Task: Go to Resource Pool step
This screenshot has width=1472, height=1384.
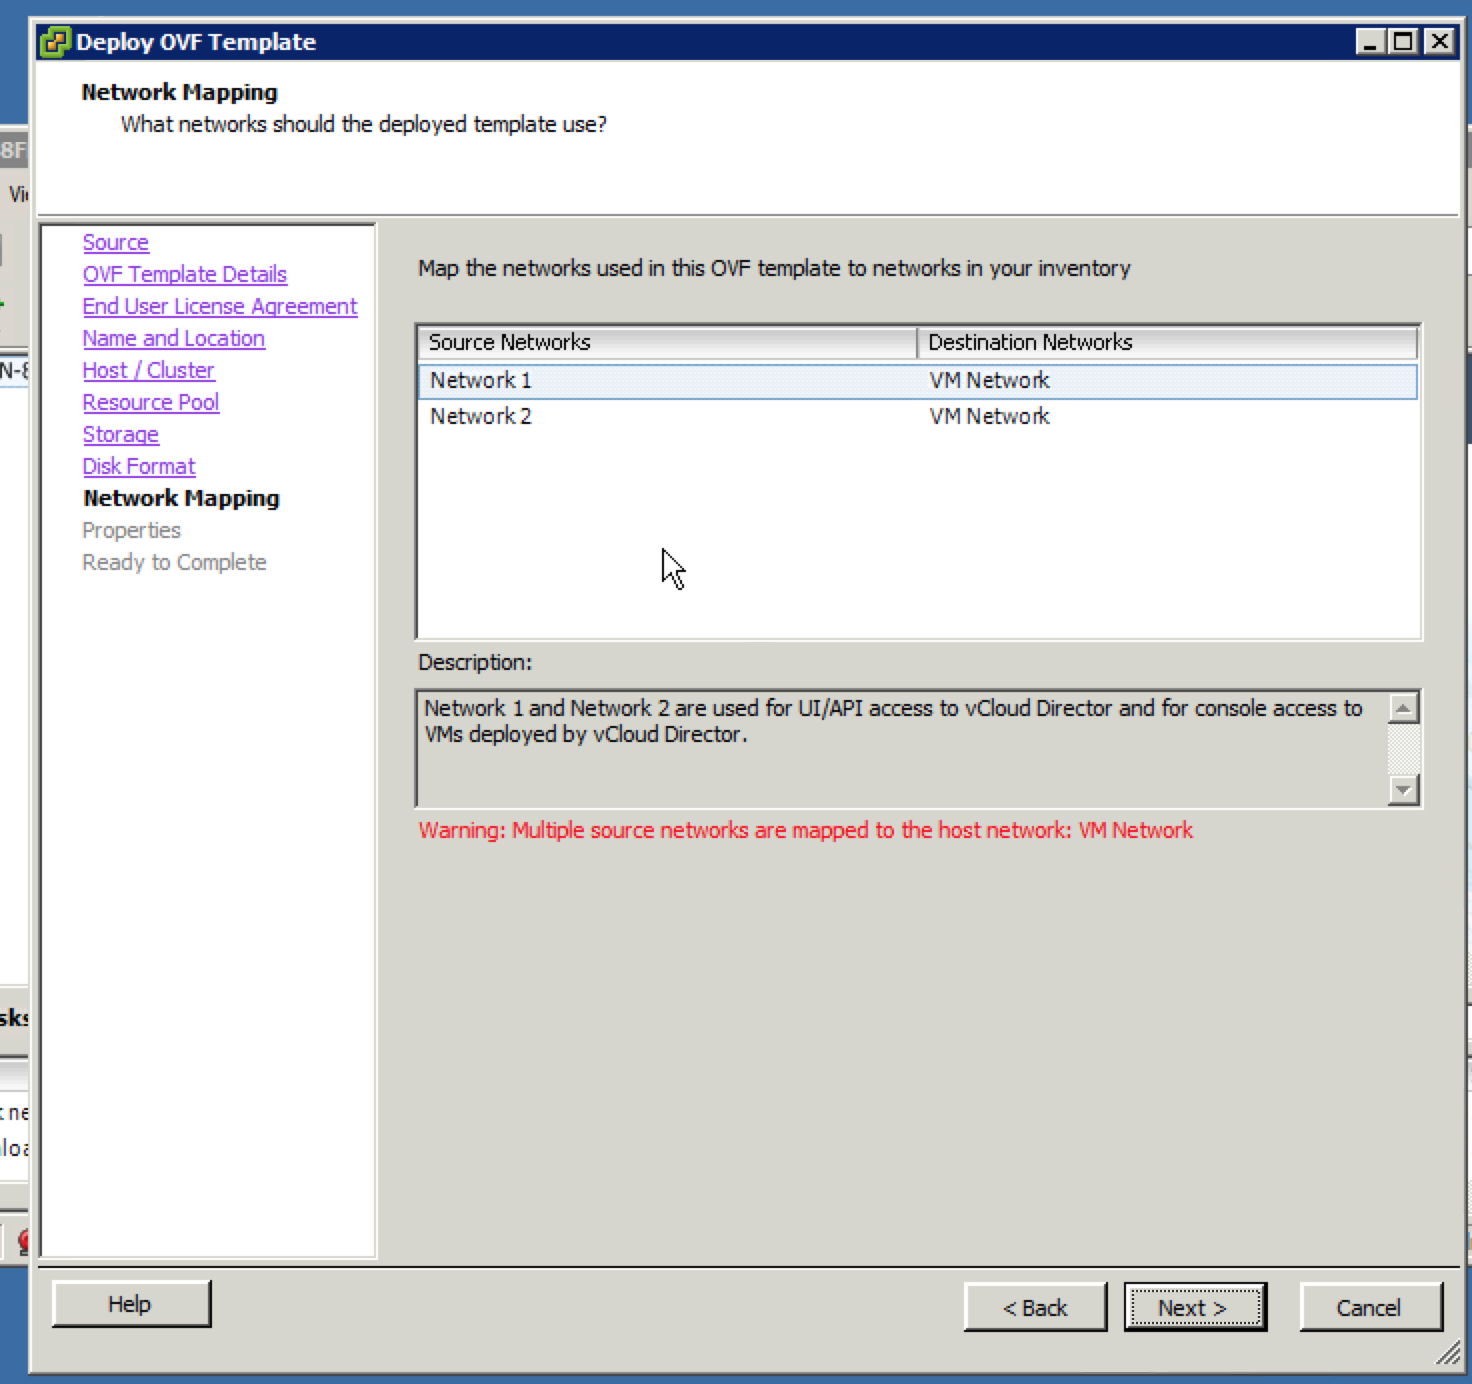Action: tap(150, 403)
